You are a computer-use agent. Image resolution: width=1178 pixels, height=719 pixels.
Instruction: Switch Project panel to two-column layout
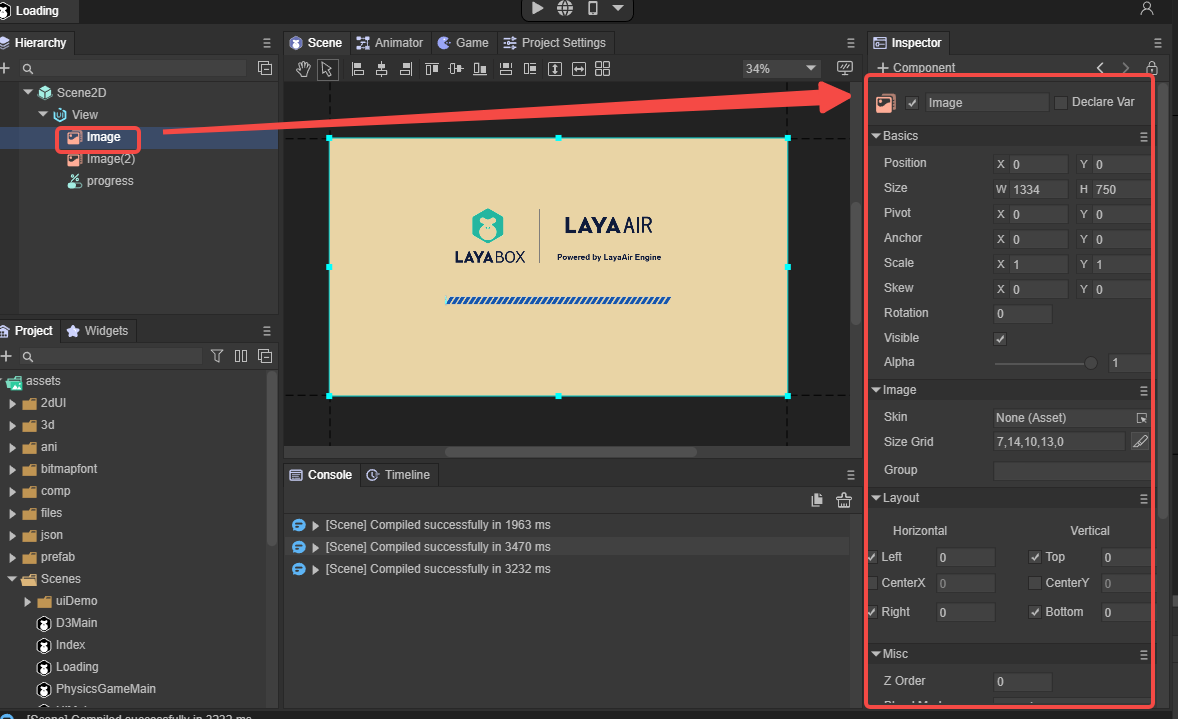241,356
